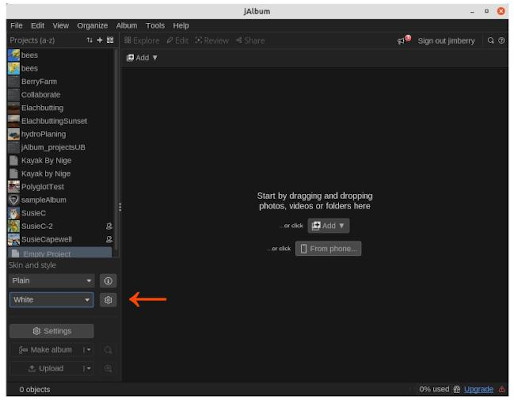Select the Collaborate project

coord(60,95)
